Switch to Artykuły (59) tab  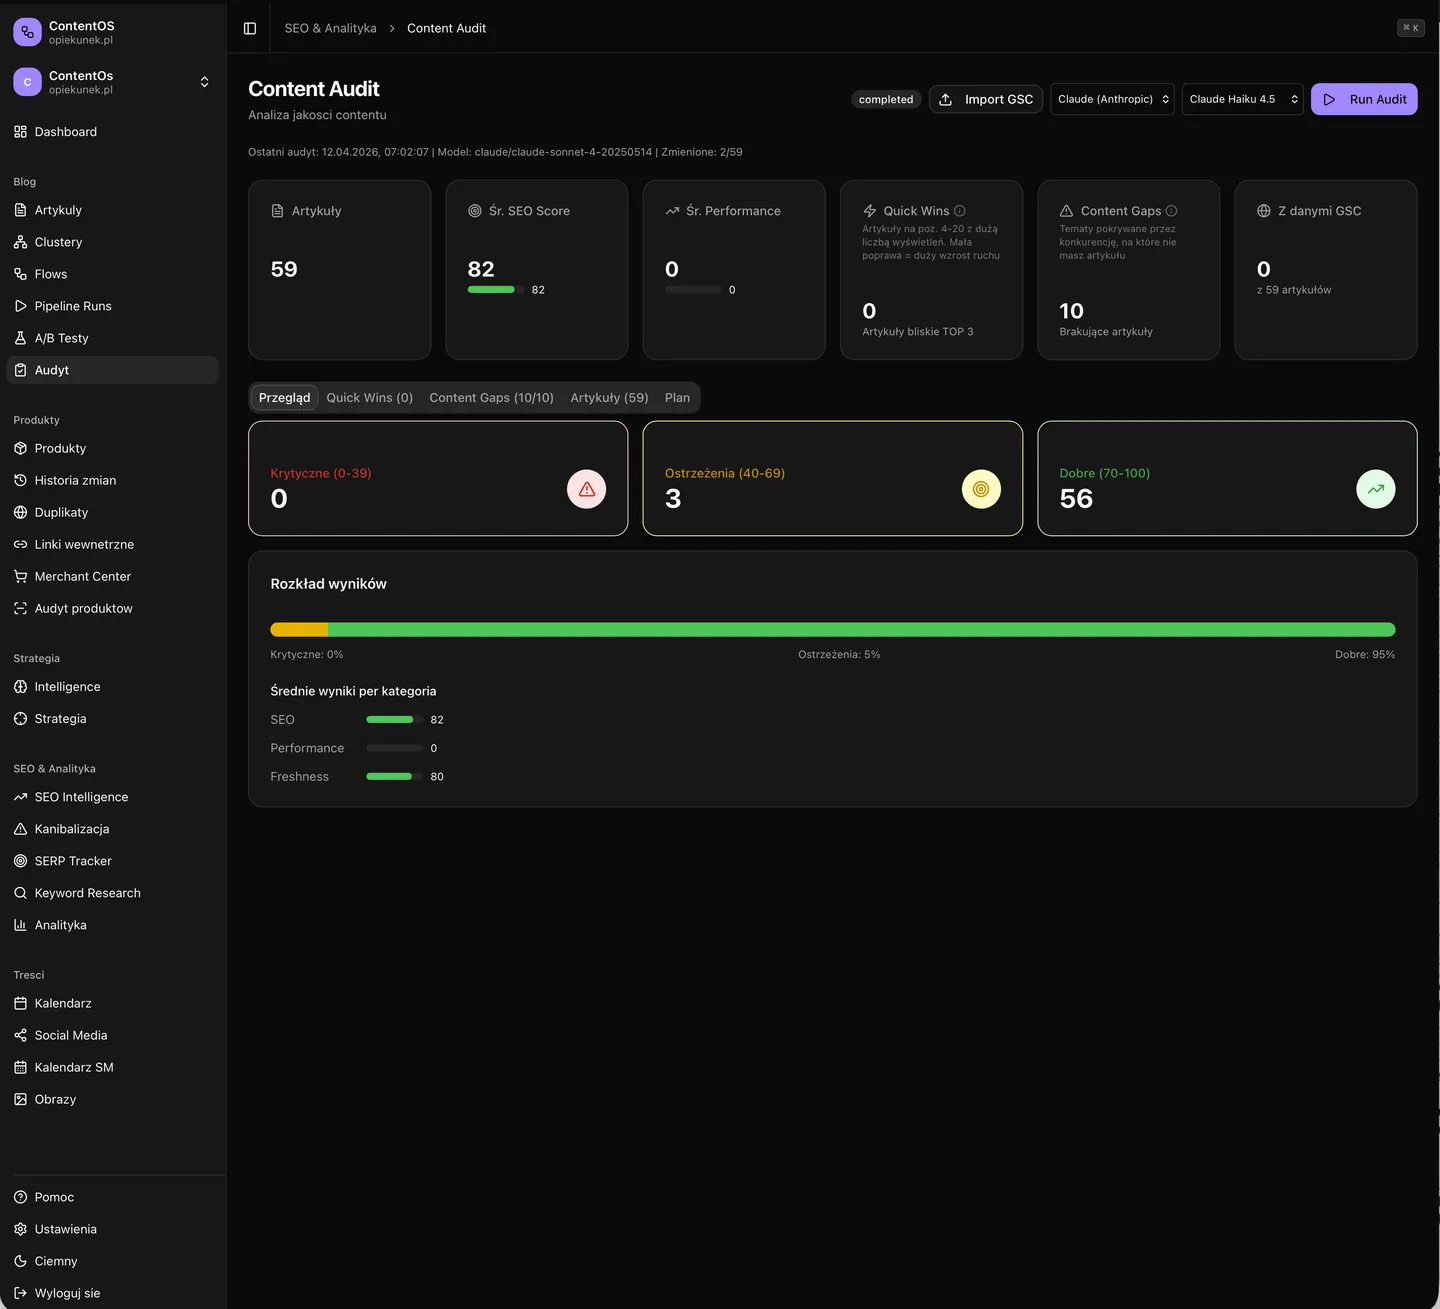609,398
